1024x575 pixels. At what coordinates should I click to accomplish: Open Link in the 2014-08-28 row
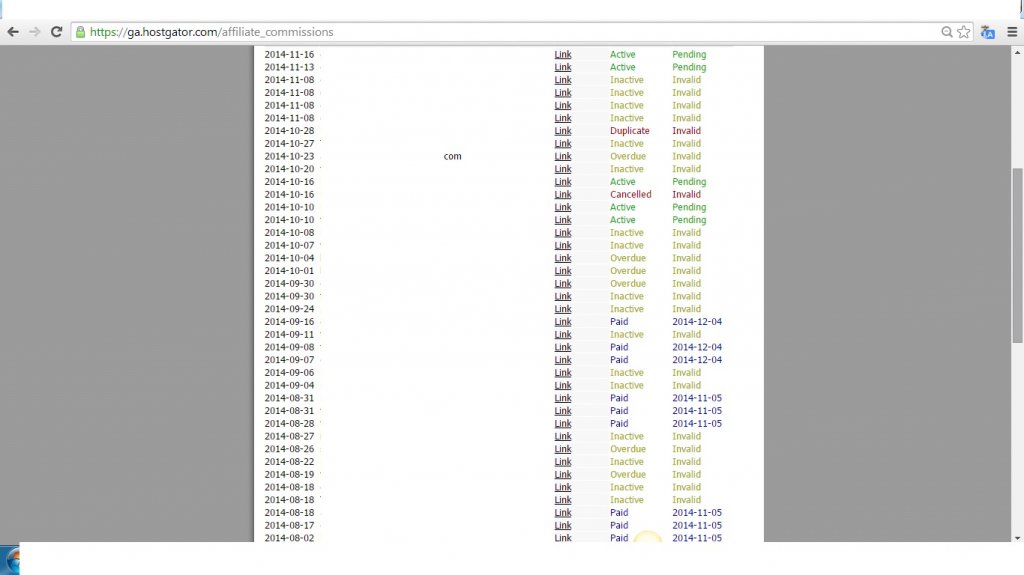coord(563,423)
